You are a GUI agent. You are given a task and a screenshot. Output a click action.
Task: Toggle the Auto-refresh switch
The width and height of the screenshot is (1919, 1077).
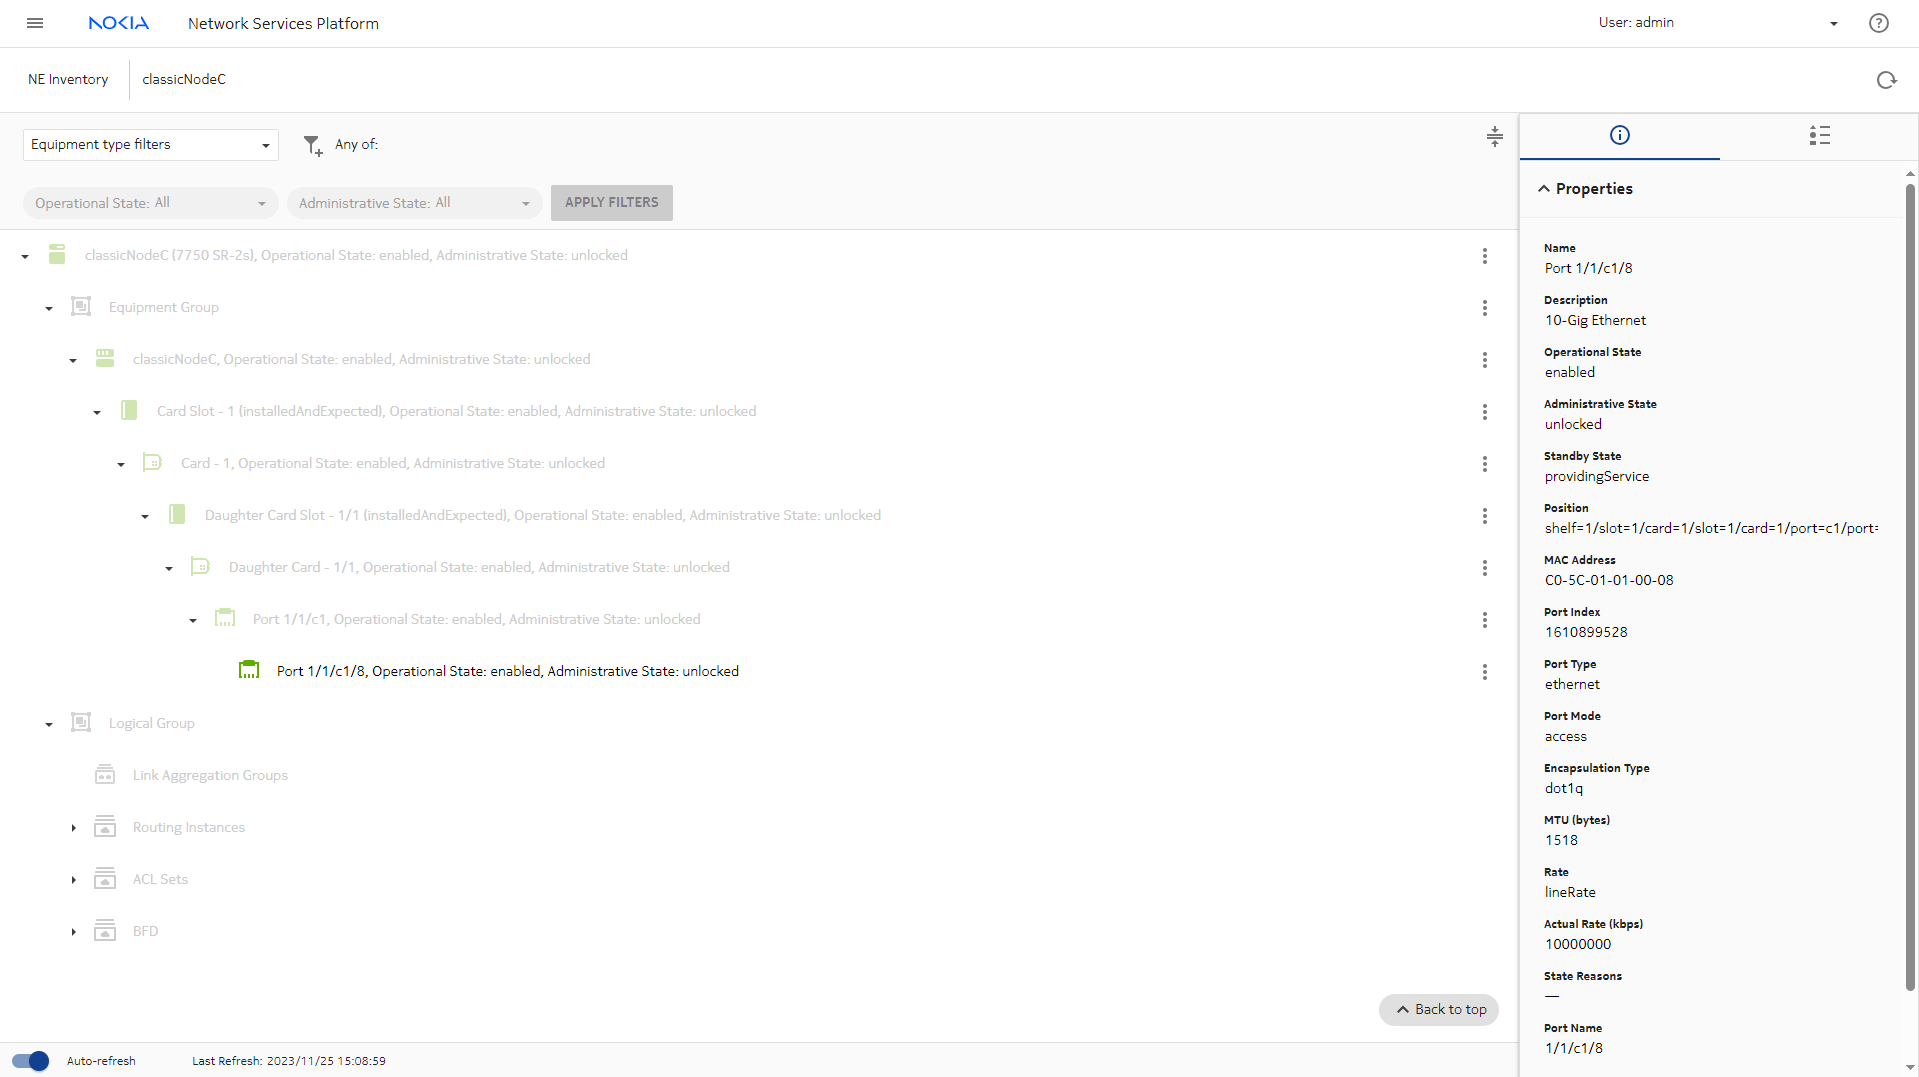[31, 1061]
